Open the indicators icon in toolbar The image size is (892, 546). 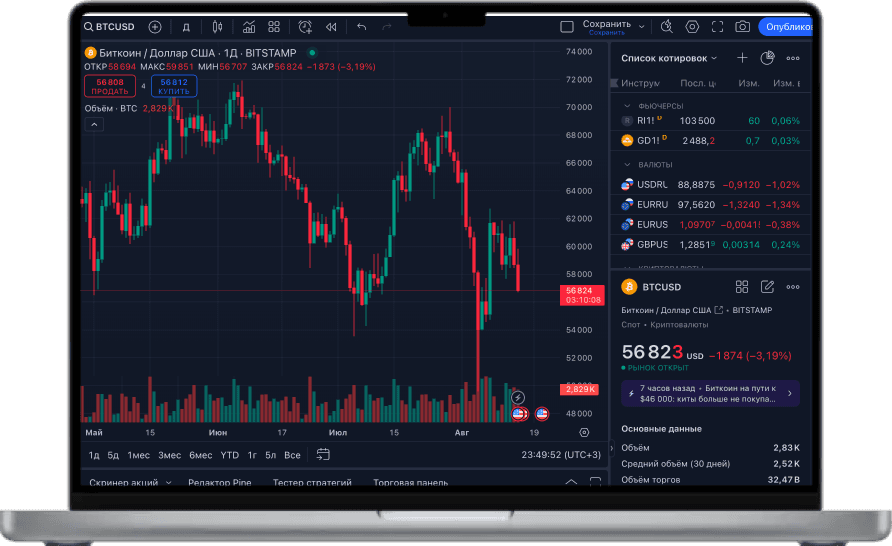tap(249, 27)
